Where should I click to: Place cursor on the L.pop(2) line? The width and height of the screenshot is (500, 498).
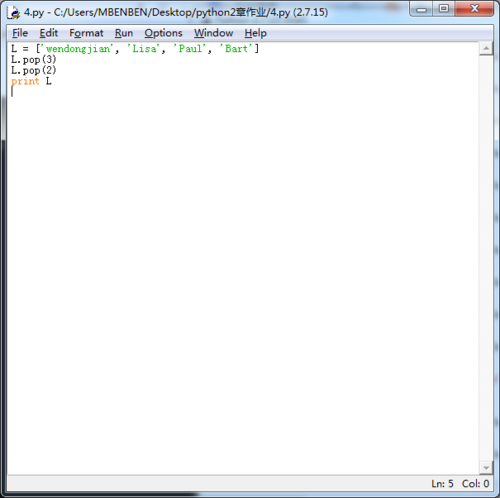pyautogui.click(x=34, y=71)
